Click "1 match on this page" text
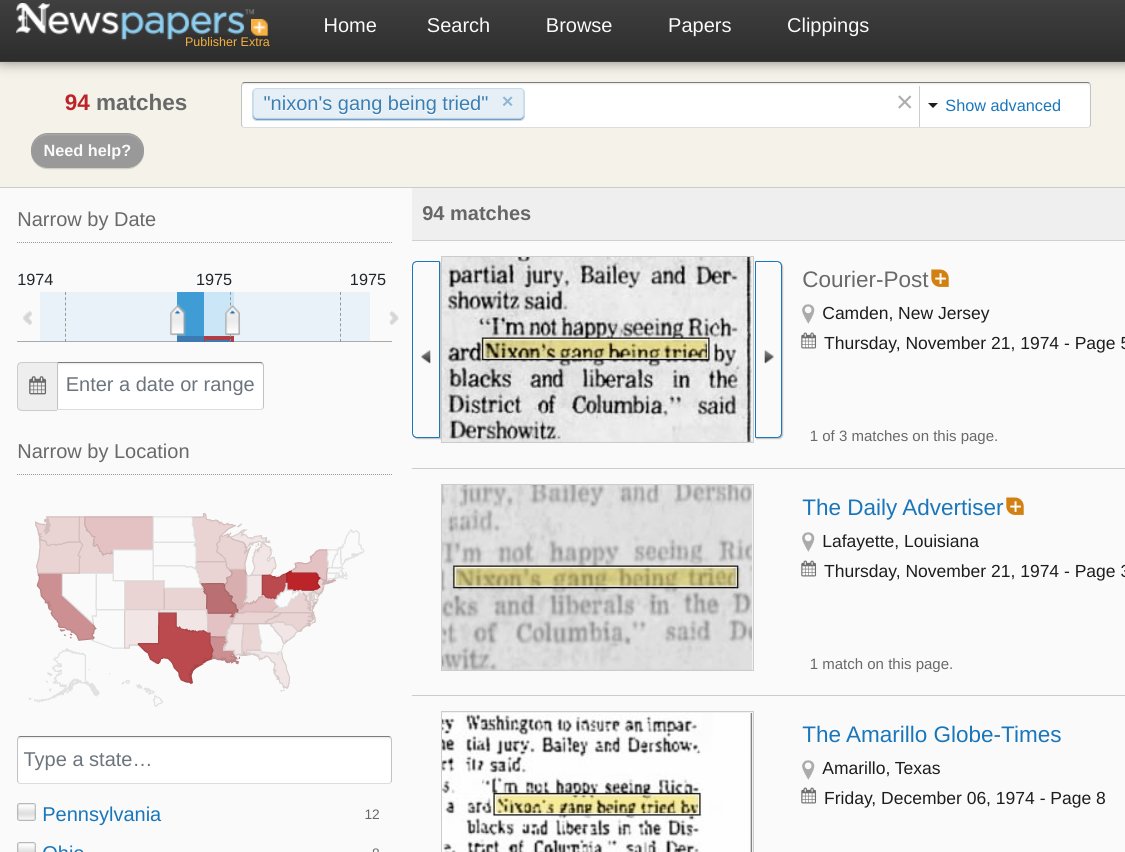The image size is (1125, 852). (881, 664)
